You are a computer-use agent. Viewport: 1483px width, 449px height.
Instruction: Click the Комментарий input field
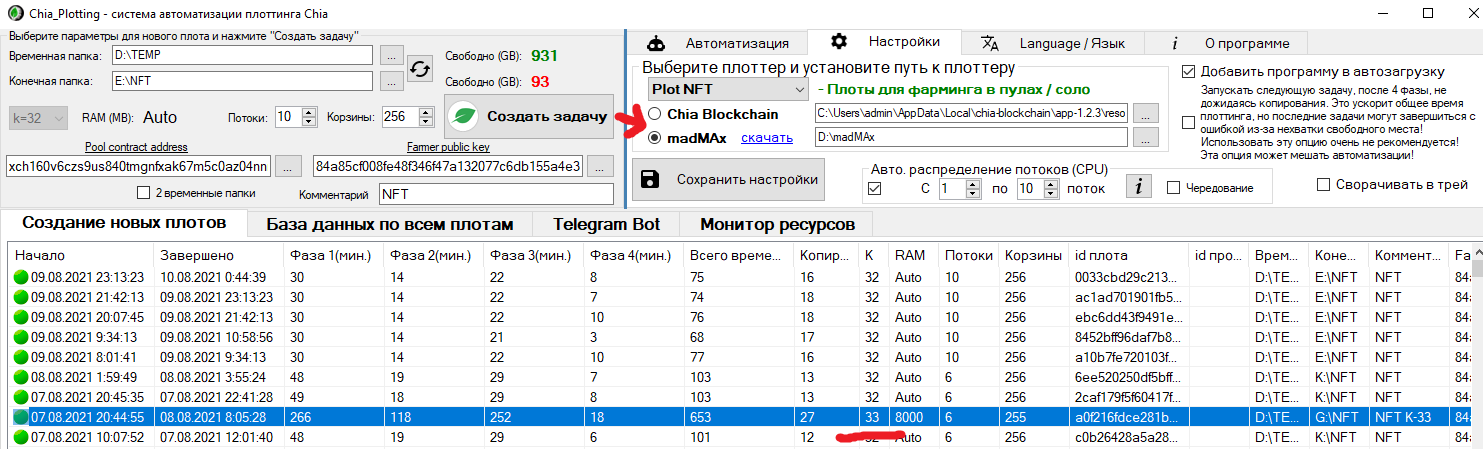pyautogui.click(x=495, y=194)
